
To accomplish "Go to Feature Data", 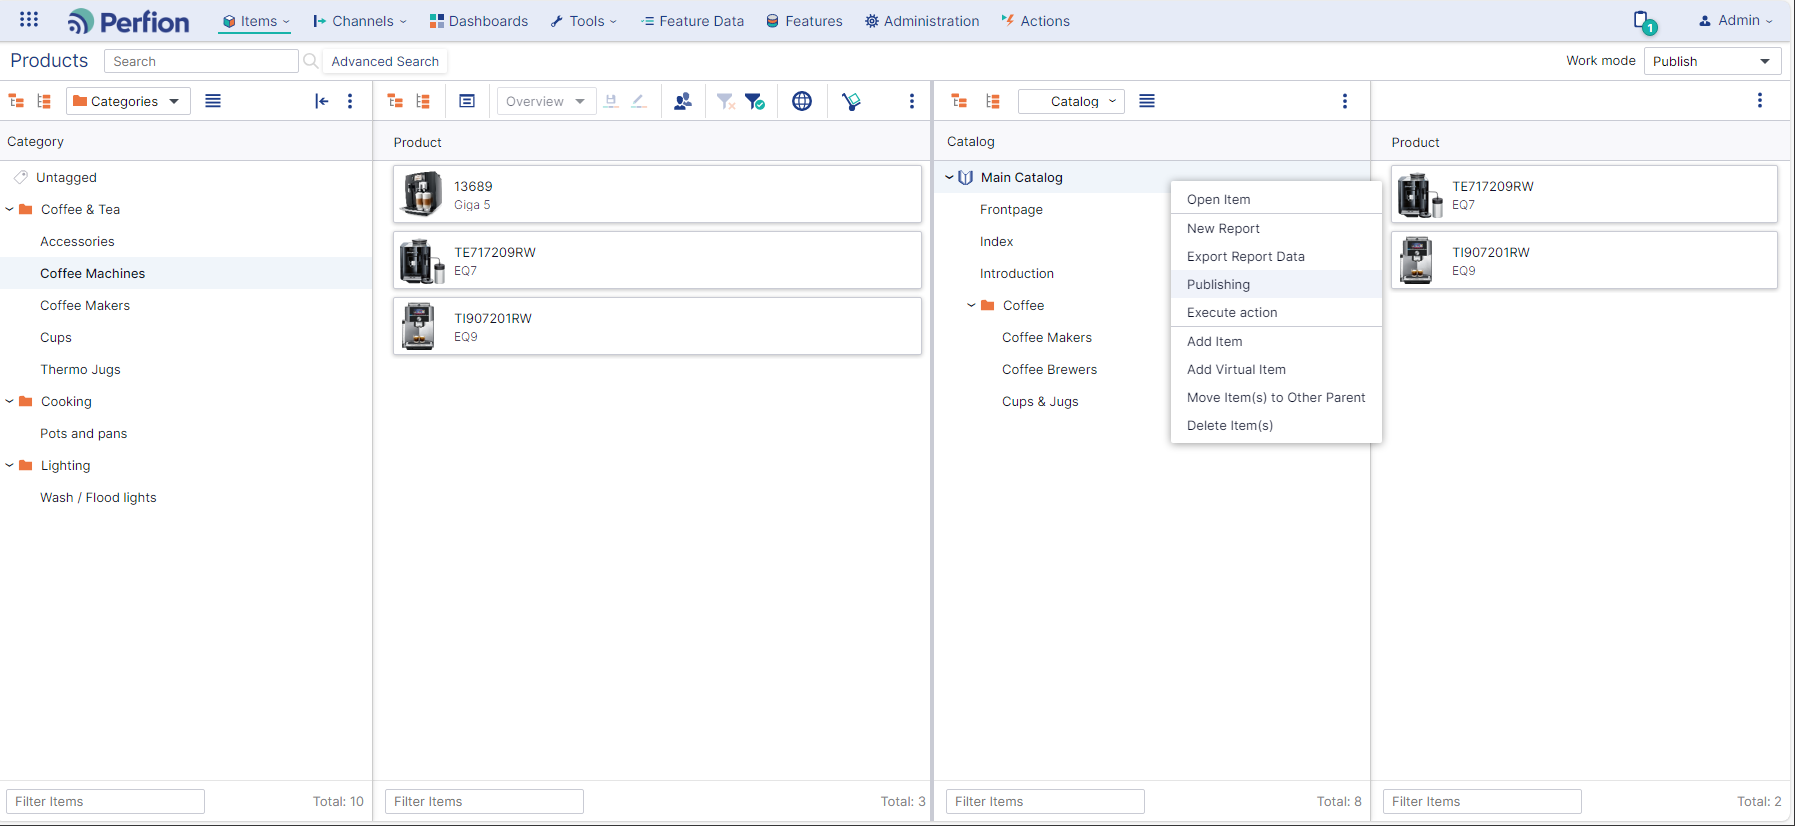I will pos(693,21).
